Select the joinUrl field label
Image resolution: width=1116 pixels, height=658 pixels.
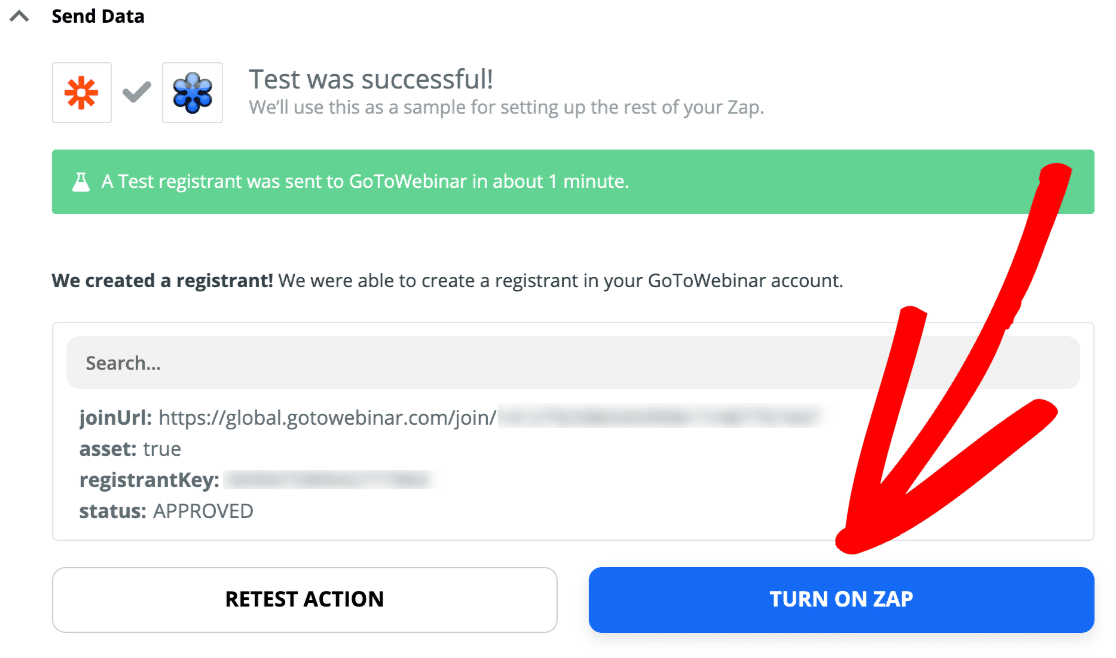pyautogui.click(x=116, y=418)
